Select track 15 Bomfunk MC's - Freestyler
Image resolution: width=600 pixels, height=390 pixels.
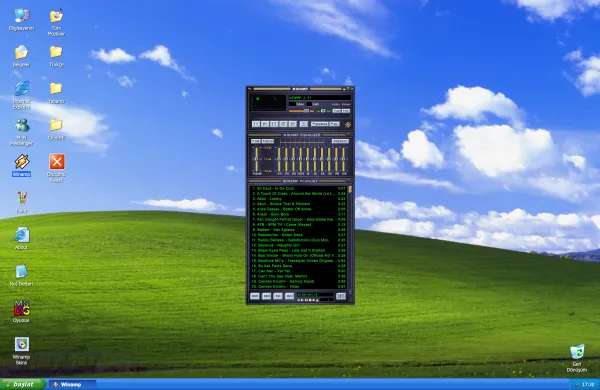tap(298, 261)
